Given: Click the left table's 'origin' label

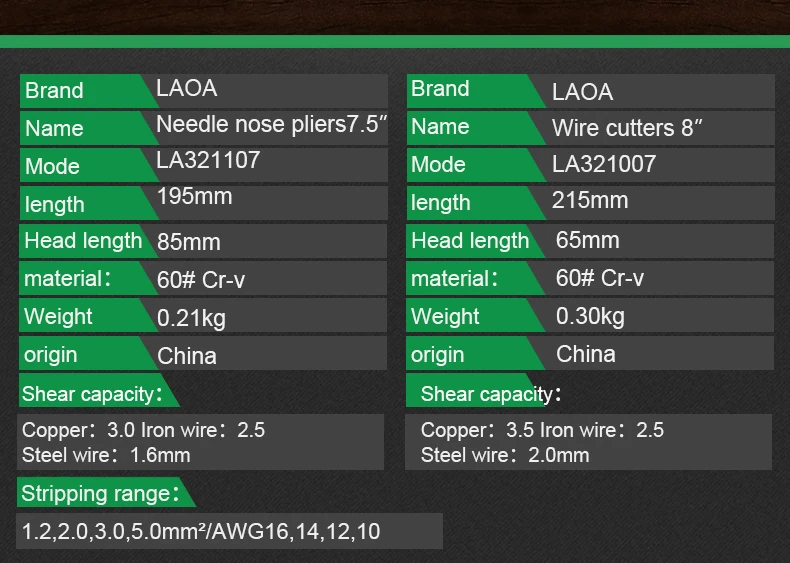Looking at the screenshot, I should [x=50, y=355].
